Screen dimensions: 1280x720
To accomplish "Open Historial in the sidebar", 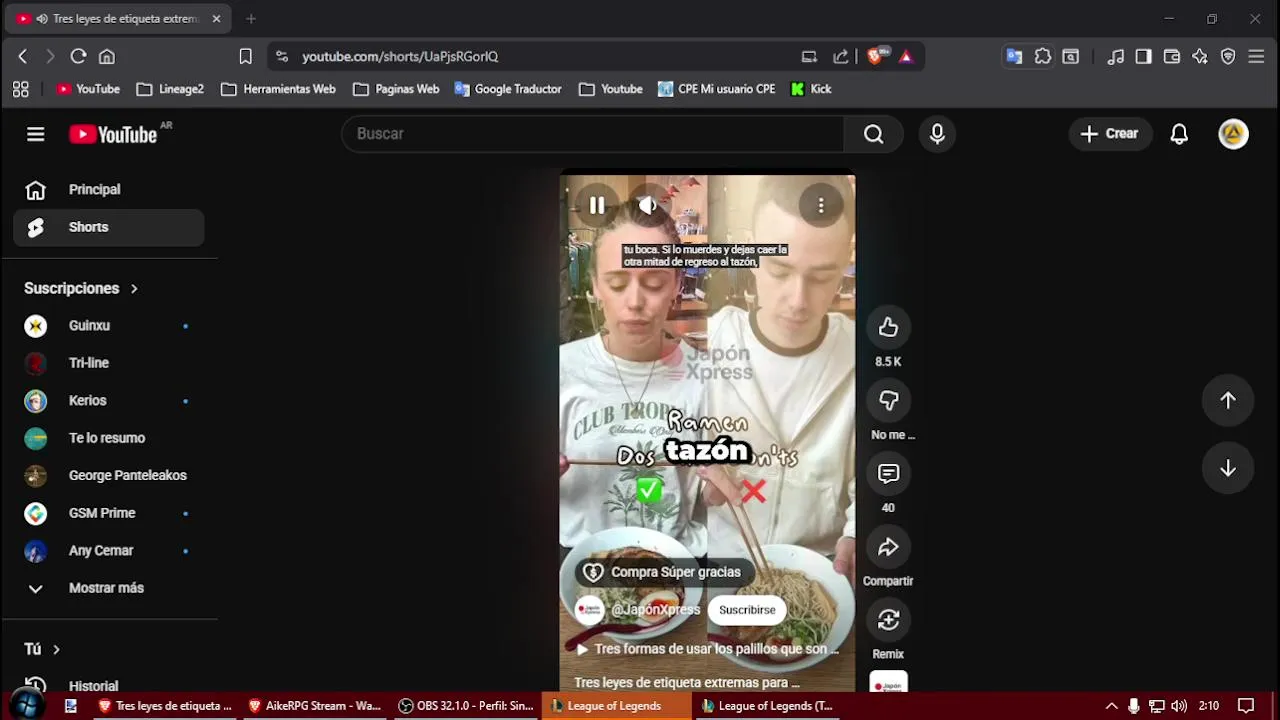I will tap(109, 686).
